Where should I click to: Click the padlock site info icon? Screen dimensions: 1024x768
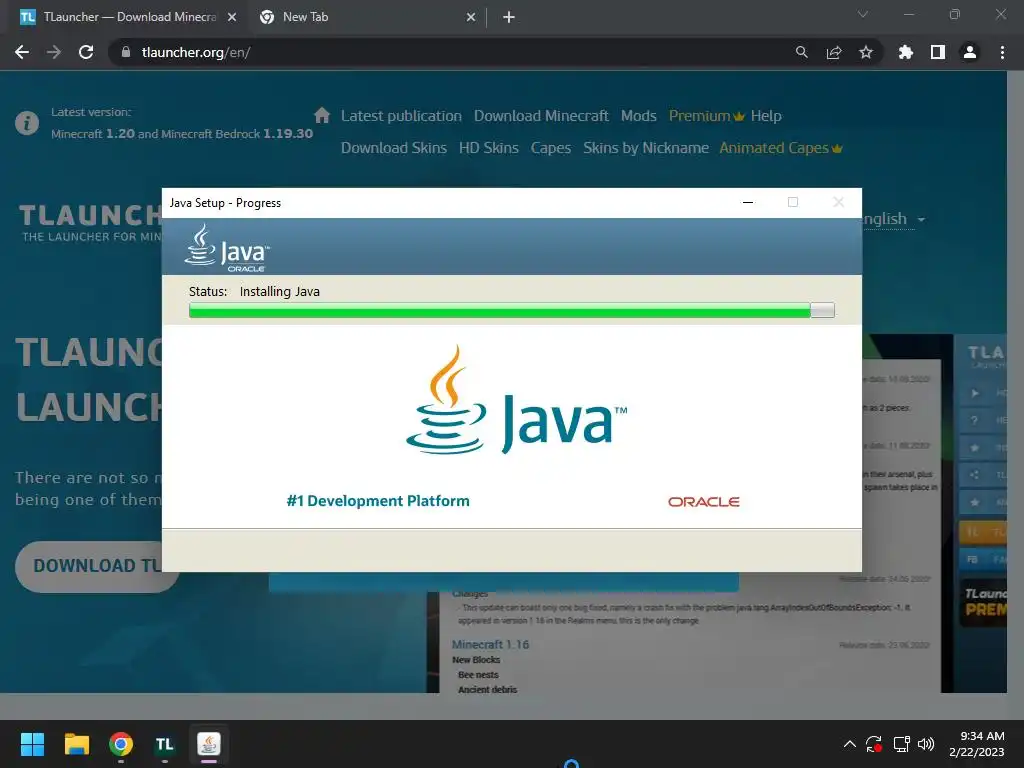[x=126, y=52]
